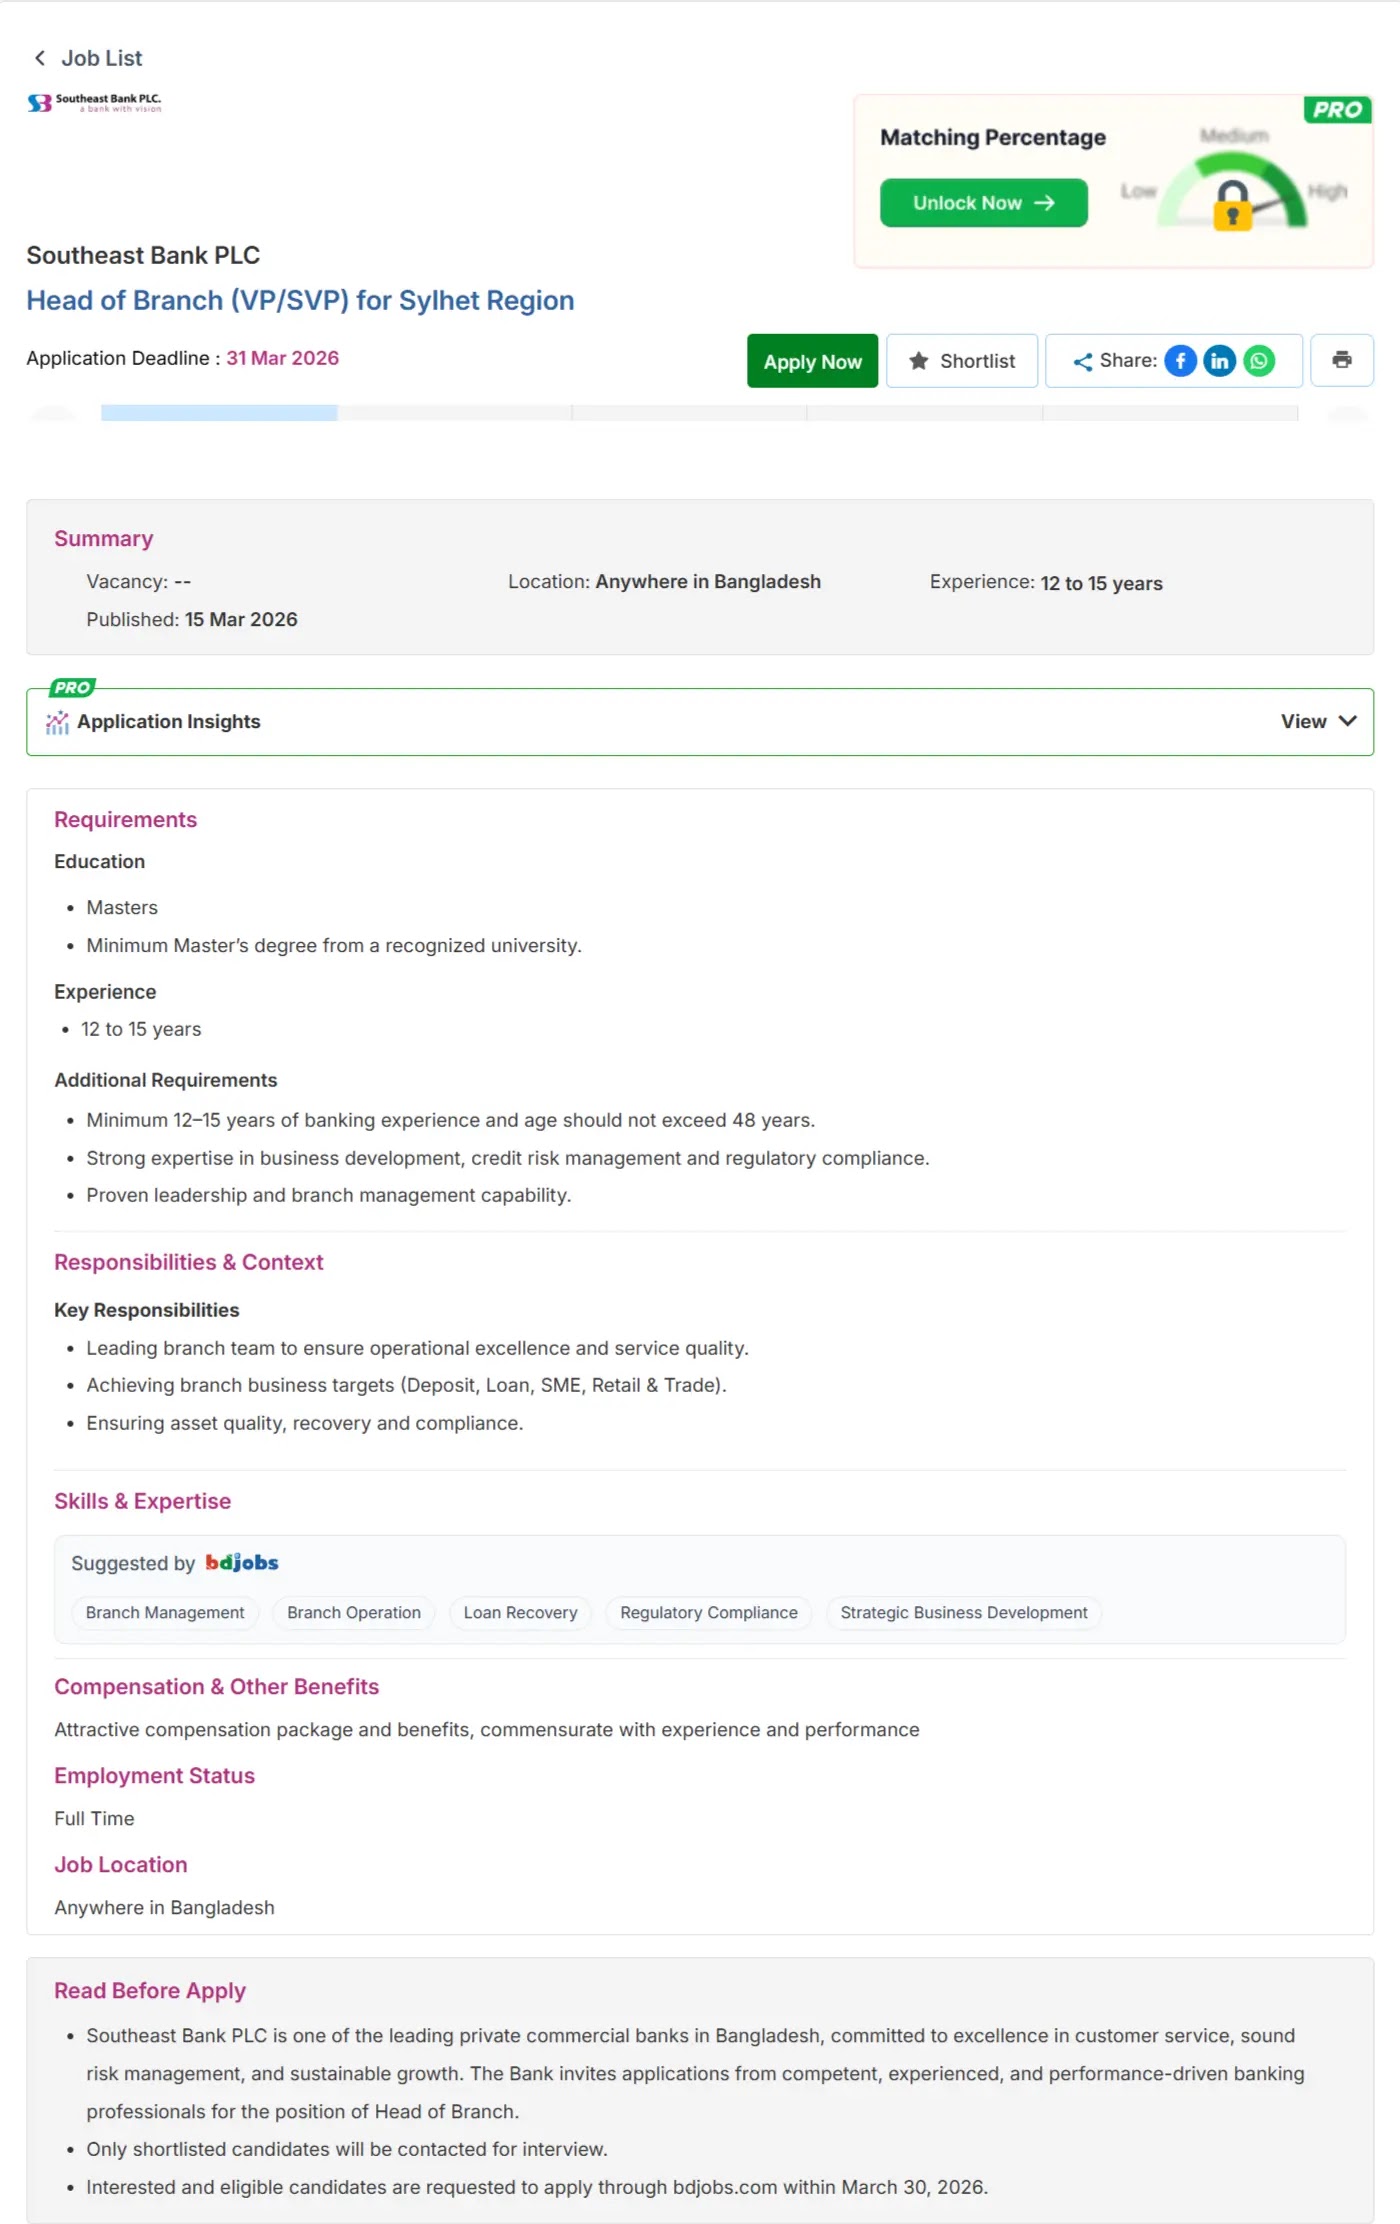The image size is (1400, 2224).
Task: Click the Application Insights chart icon
Action: click(x=57, y=722)
